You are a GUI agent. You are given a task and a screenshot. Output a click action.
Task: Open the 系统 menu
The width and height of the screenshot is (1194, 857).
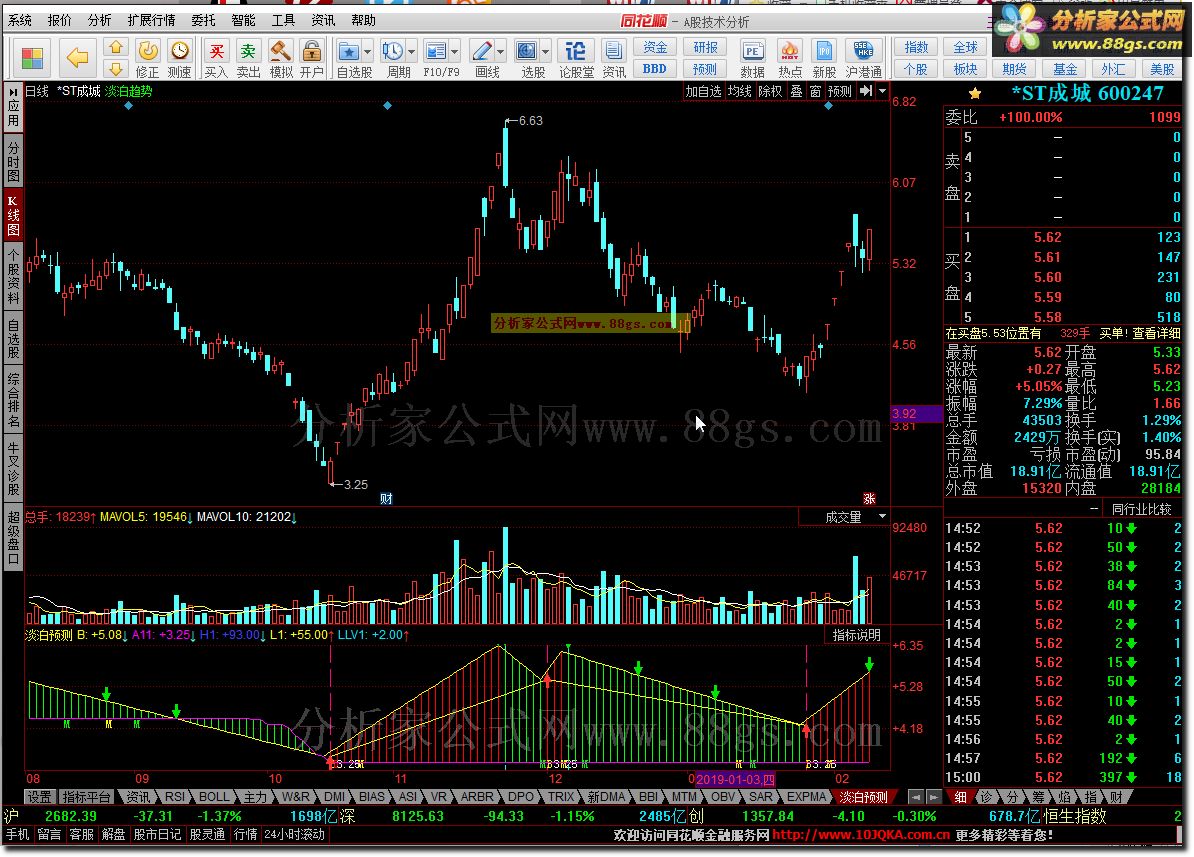[x=20, y=21]
